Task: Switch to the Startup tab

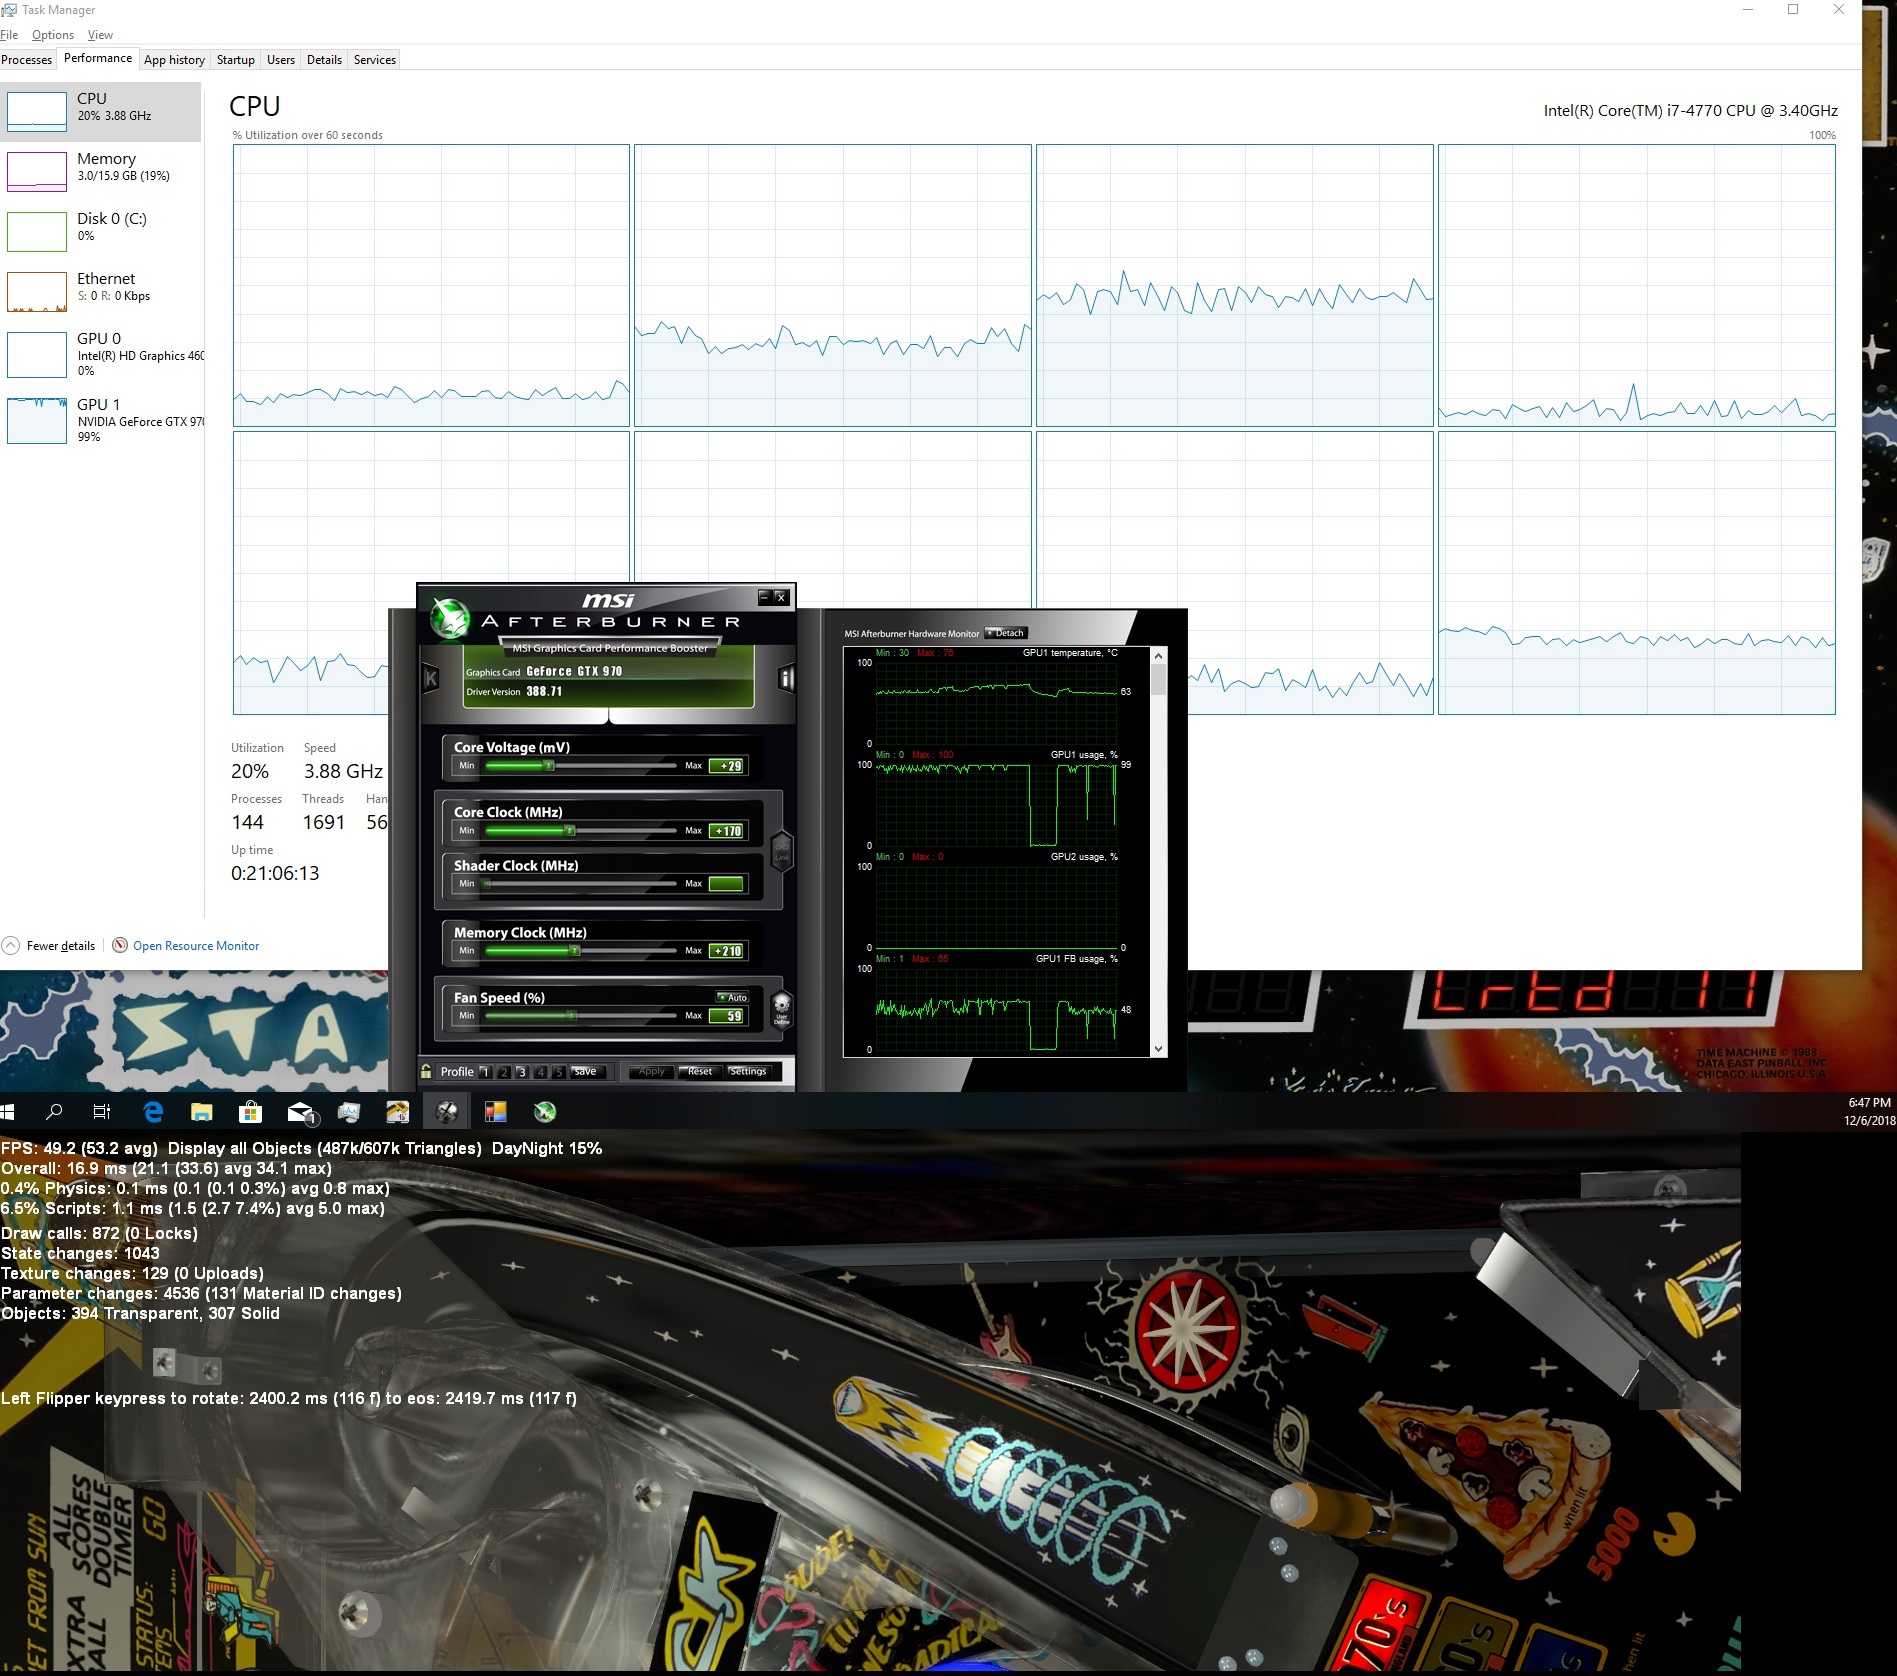Action: pyautogui.click(x=236, y=60)
